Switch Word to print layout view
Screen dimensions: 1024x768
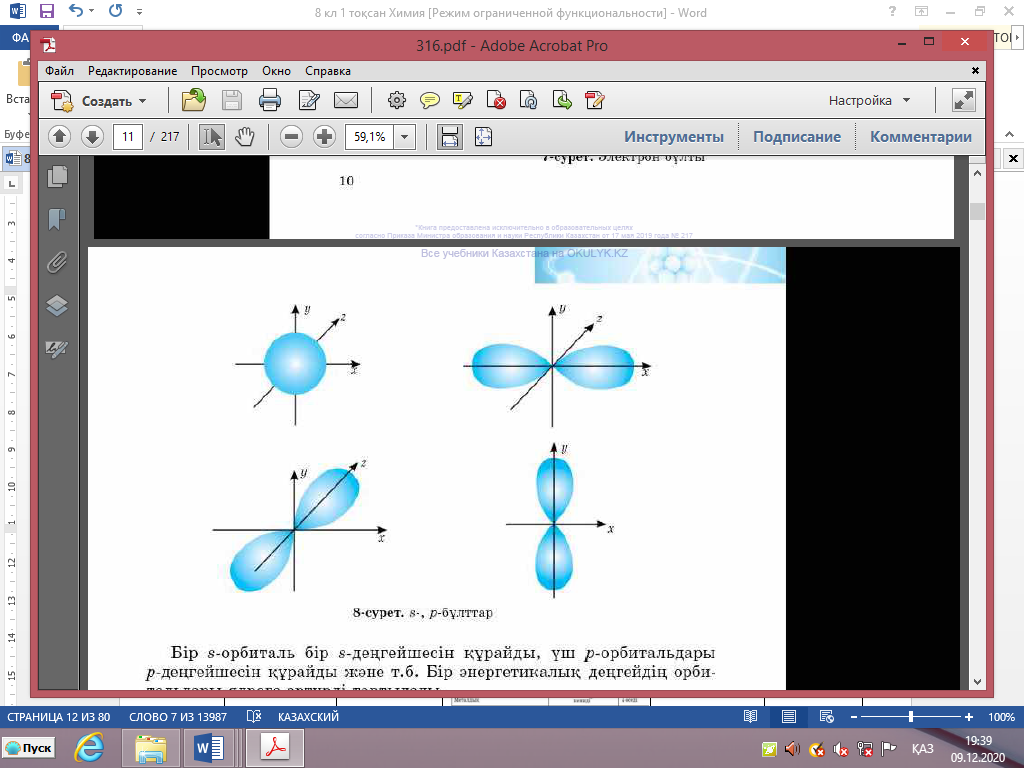pos(789,717)
